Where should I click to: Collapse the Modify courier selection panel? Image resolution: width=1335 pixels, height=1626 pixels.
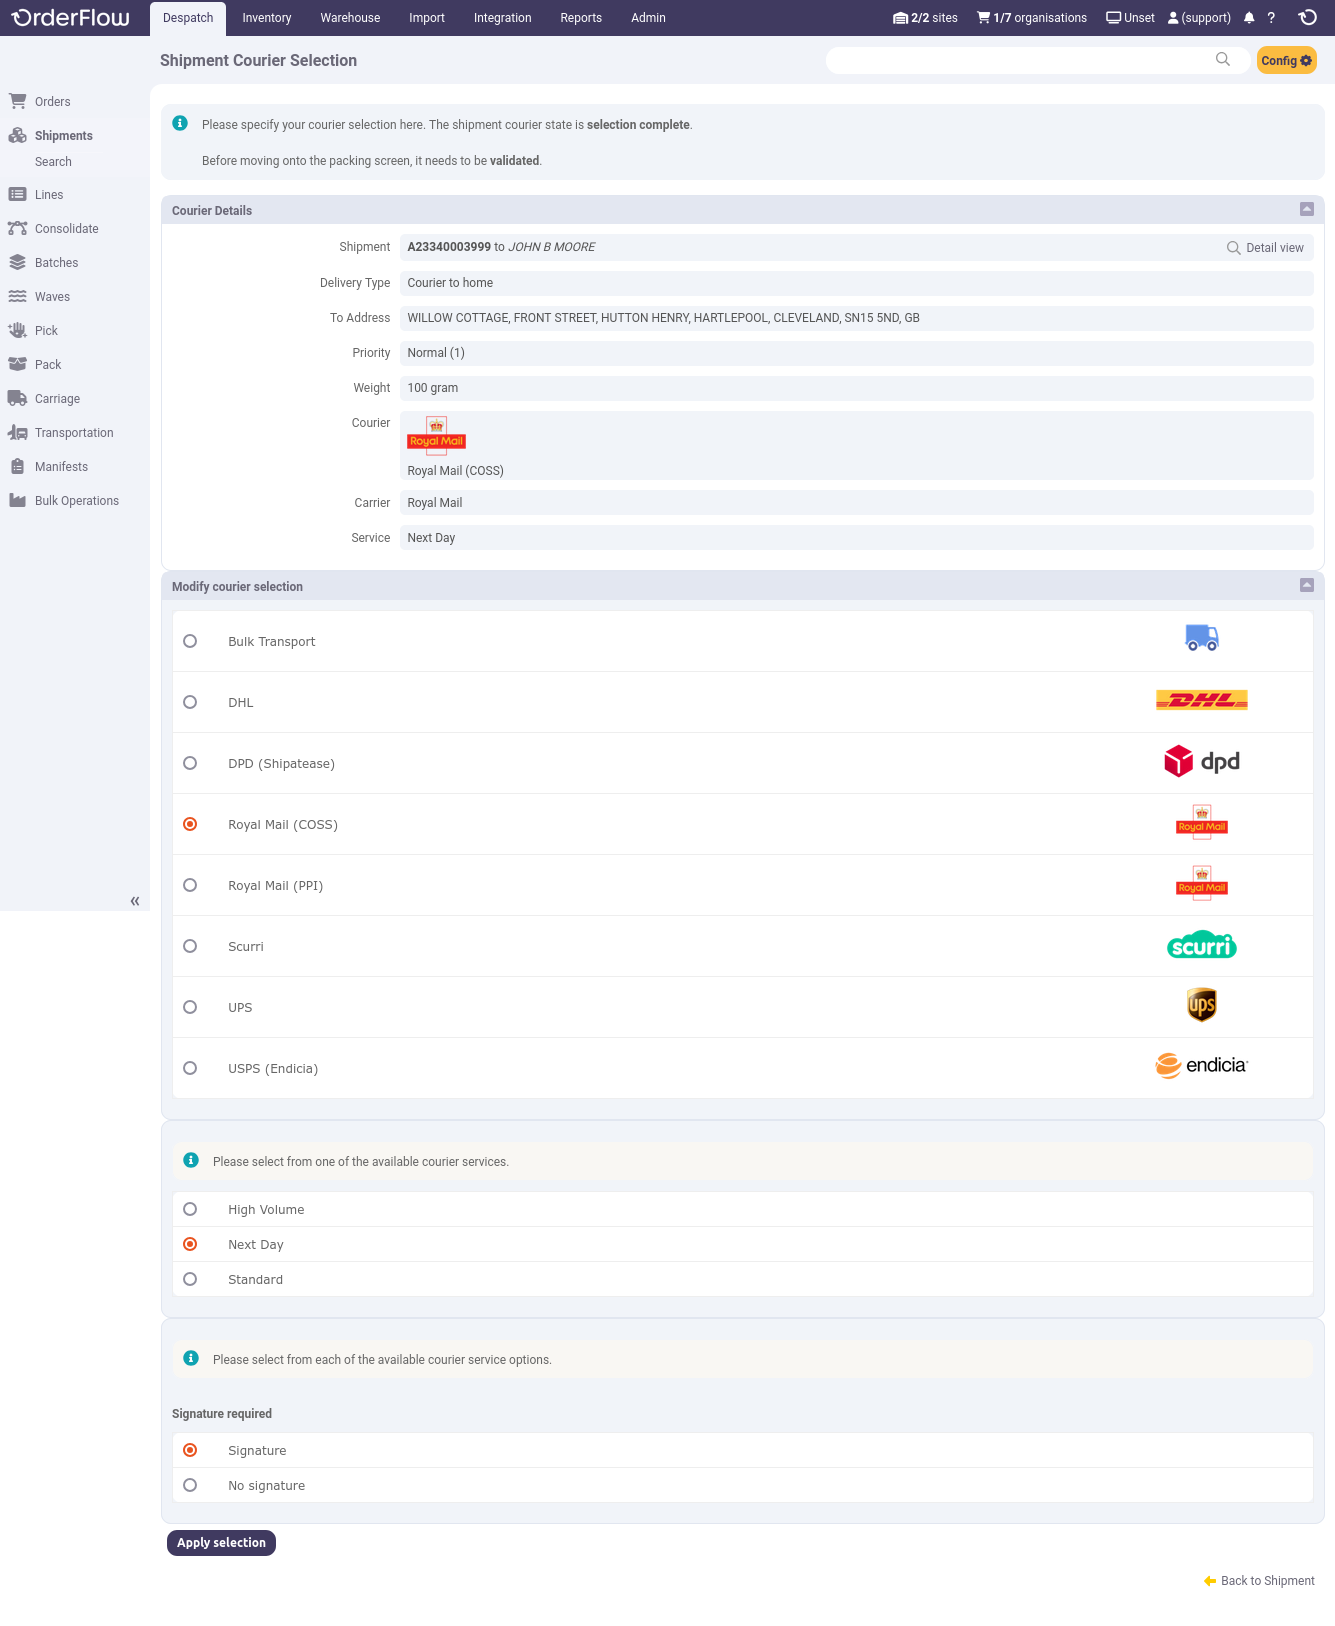click(x=1306, y=586)
